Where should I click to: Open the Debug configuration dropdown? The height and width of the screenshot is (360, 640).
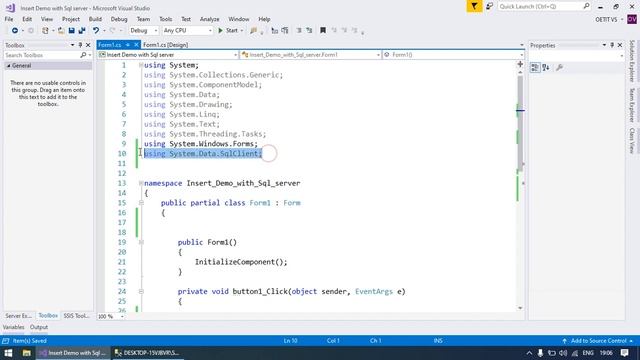(x=143, y=31)
